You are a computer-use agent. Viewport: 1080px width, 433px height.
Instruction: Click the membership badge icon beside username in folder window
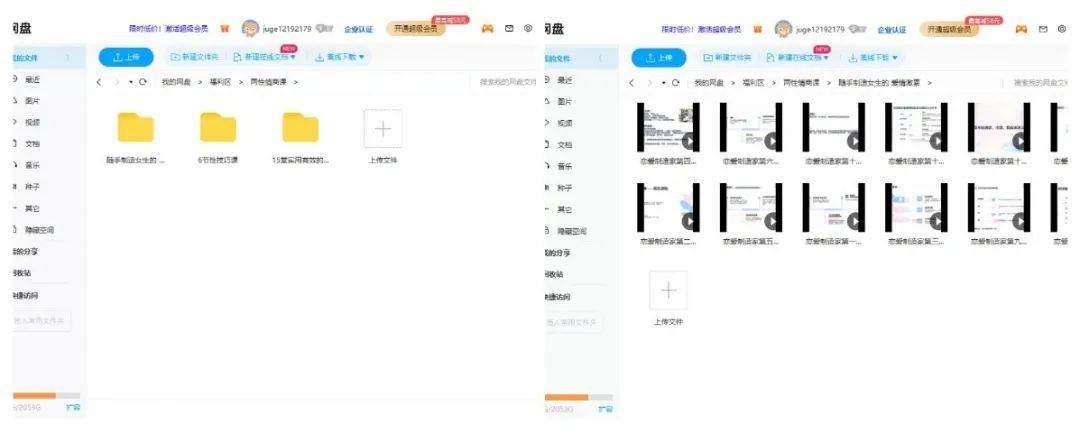[x=324, y=29]
